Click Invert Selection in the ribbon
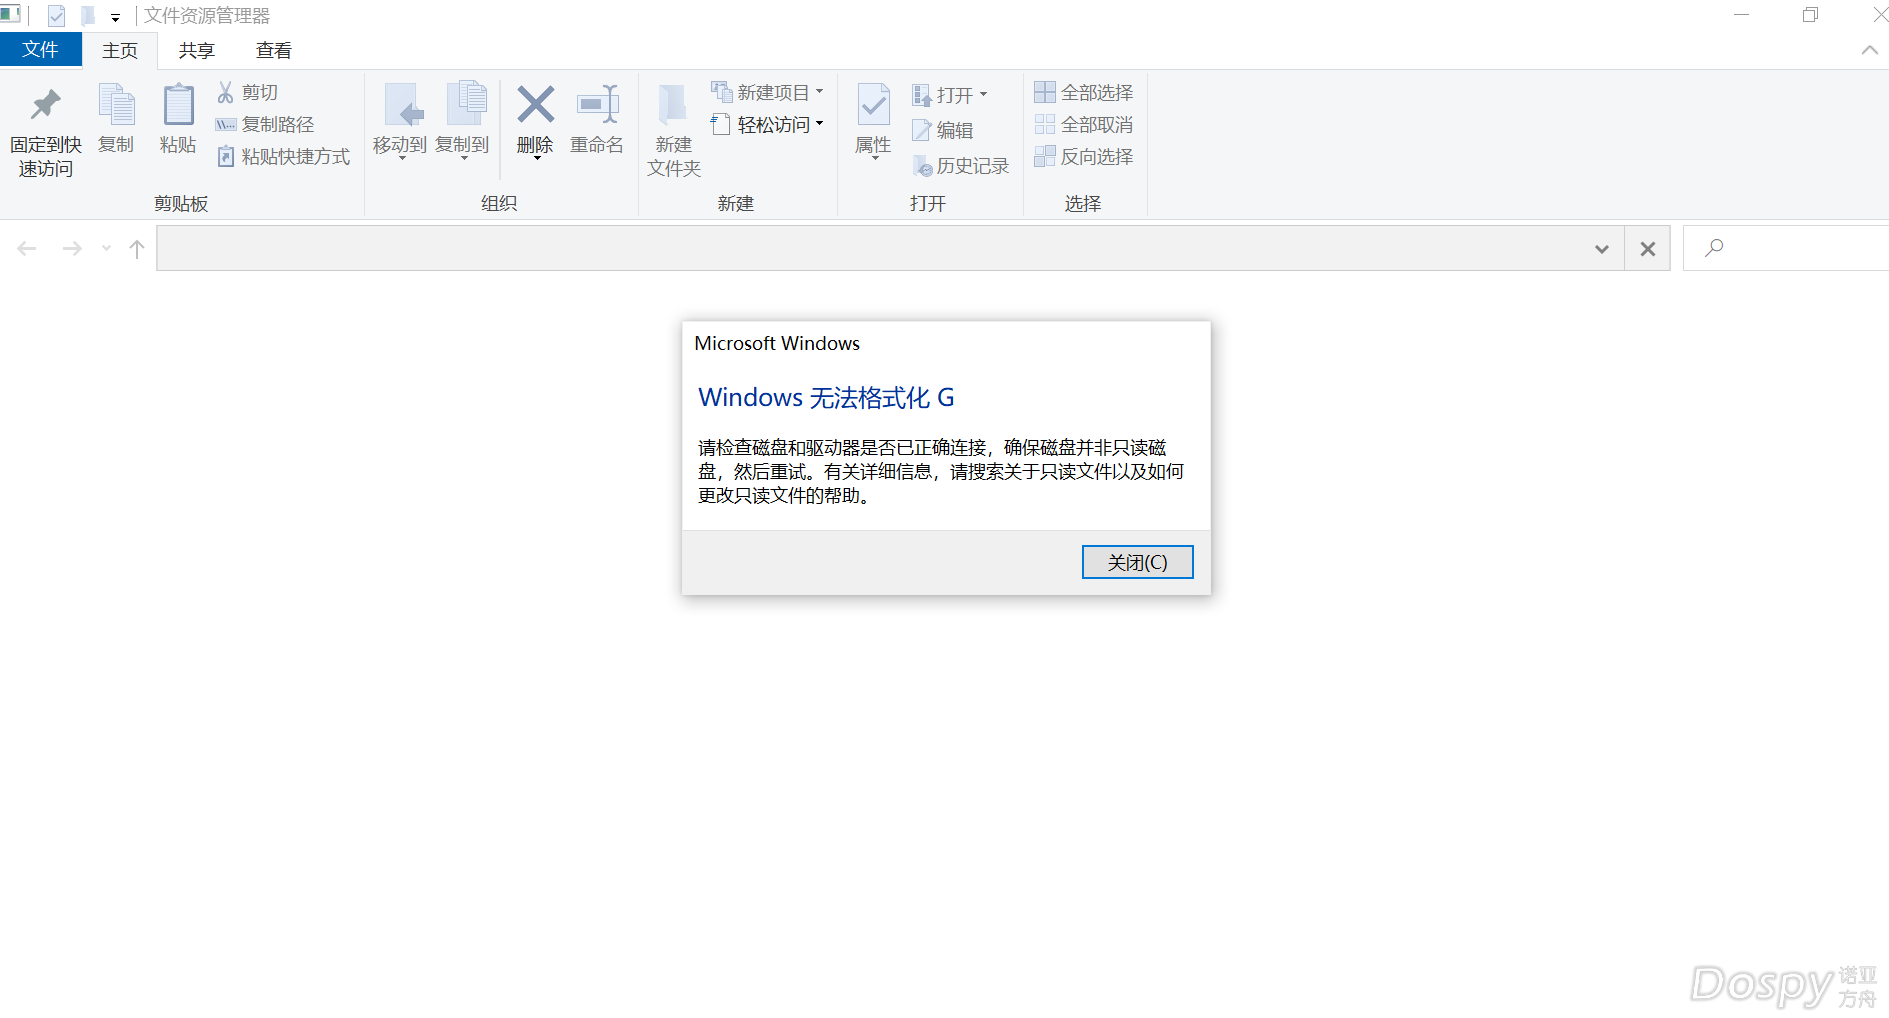 tap(1084, 156)
